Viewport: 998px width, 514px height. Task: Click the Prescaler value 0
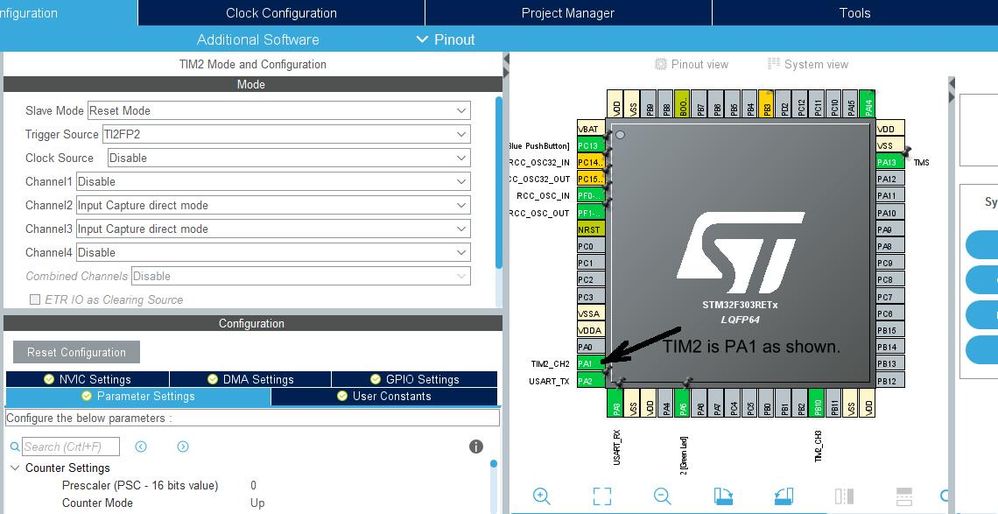[253, 485]
